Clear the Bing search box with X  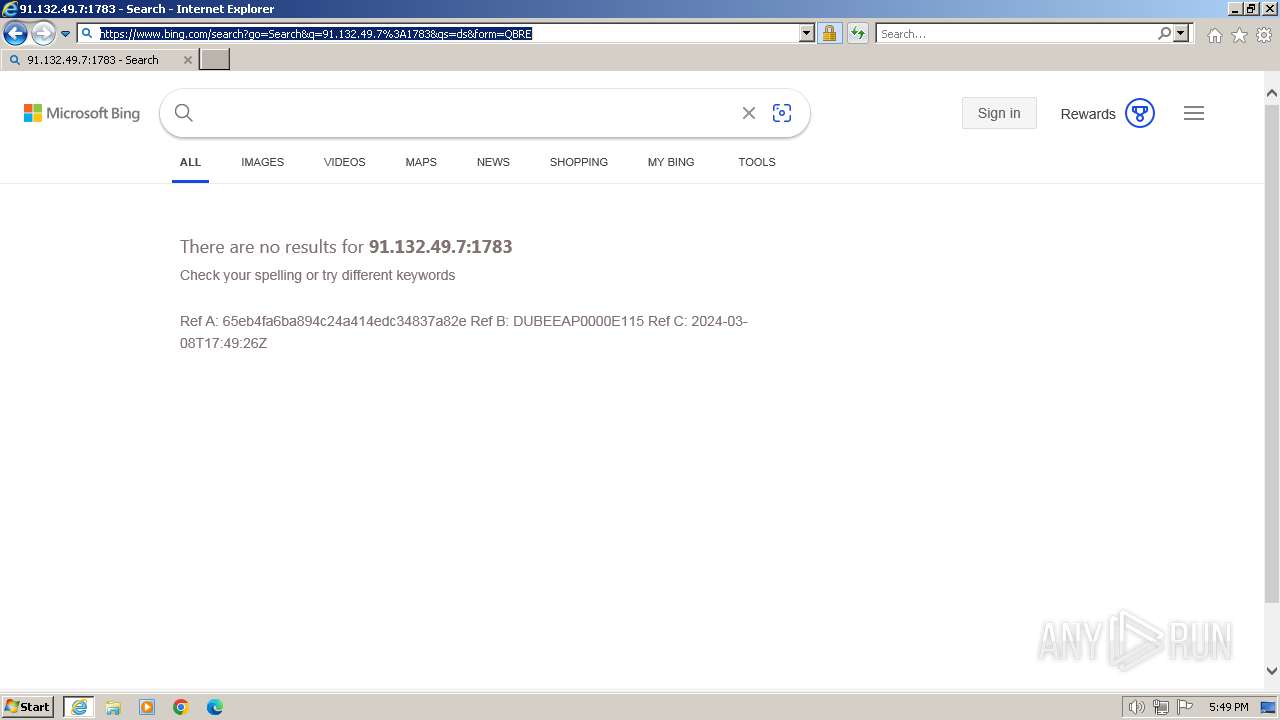pos(748,113)
